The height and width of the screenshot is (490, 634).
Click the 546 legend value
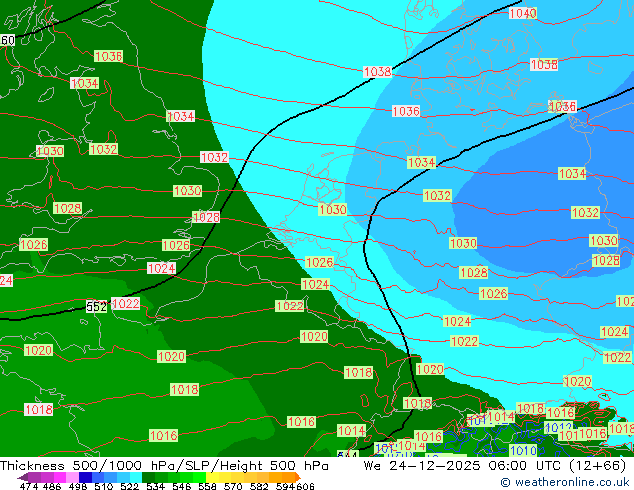182,486
